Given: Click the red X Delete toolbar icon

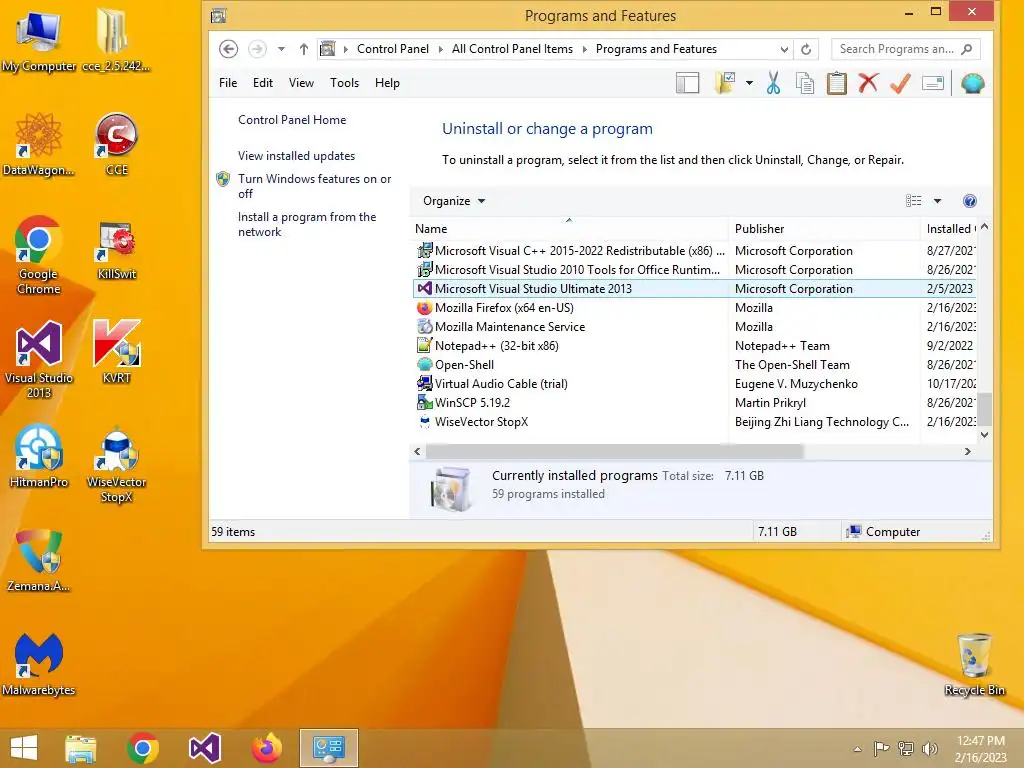Looking at the screenshot, I should (868, 83).
